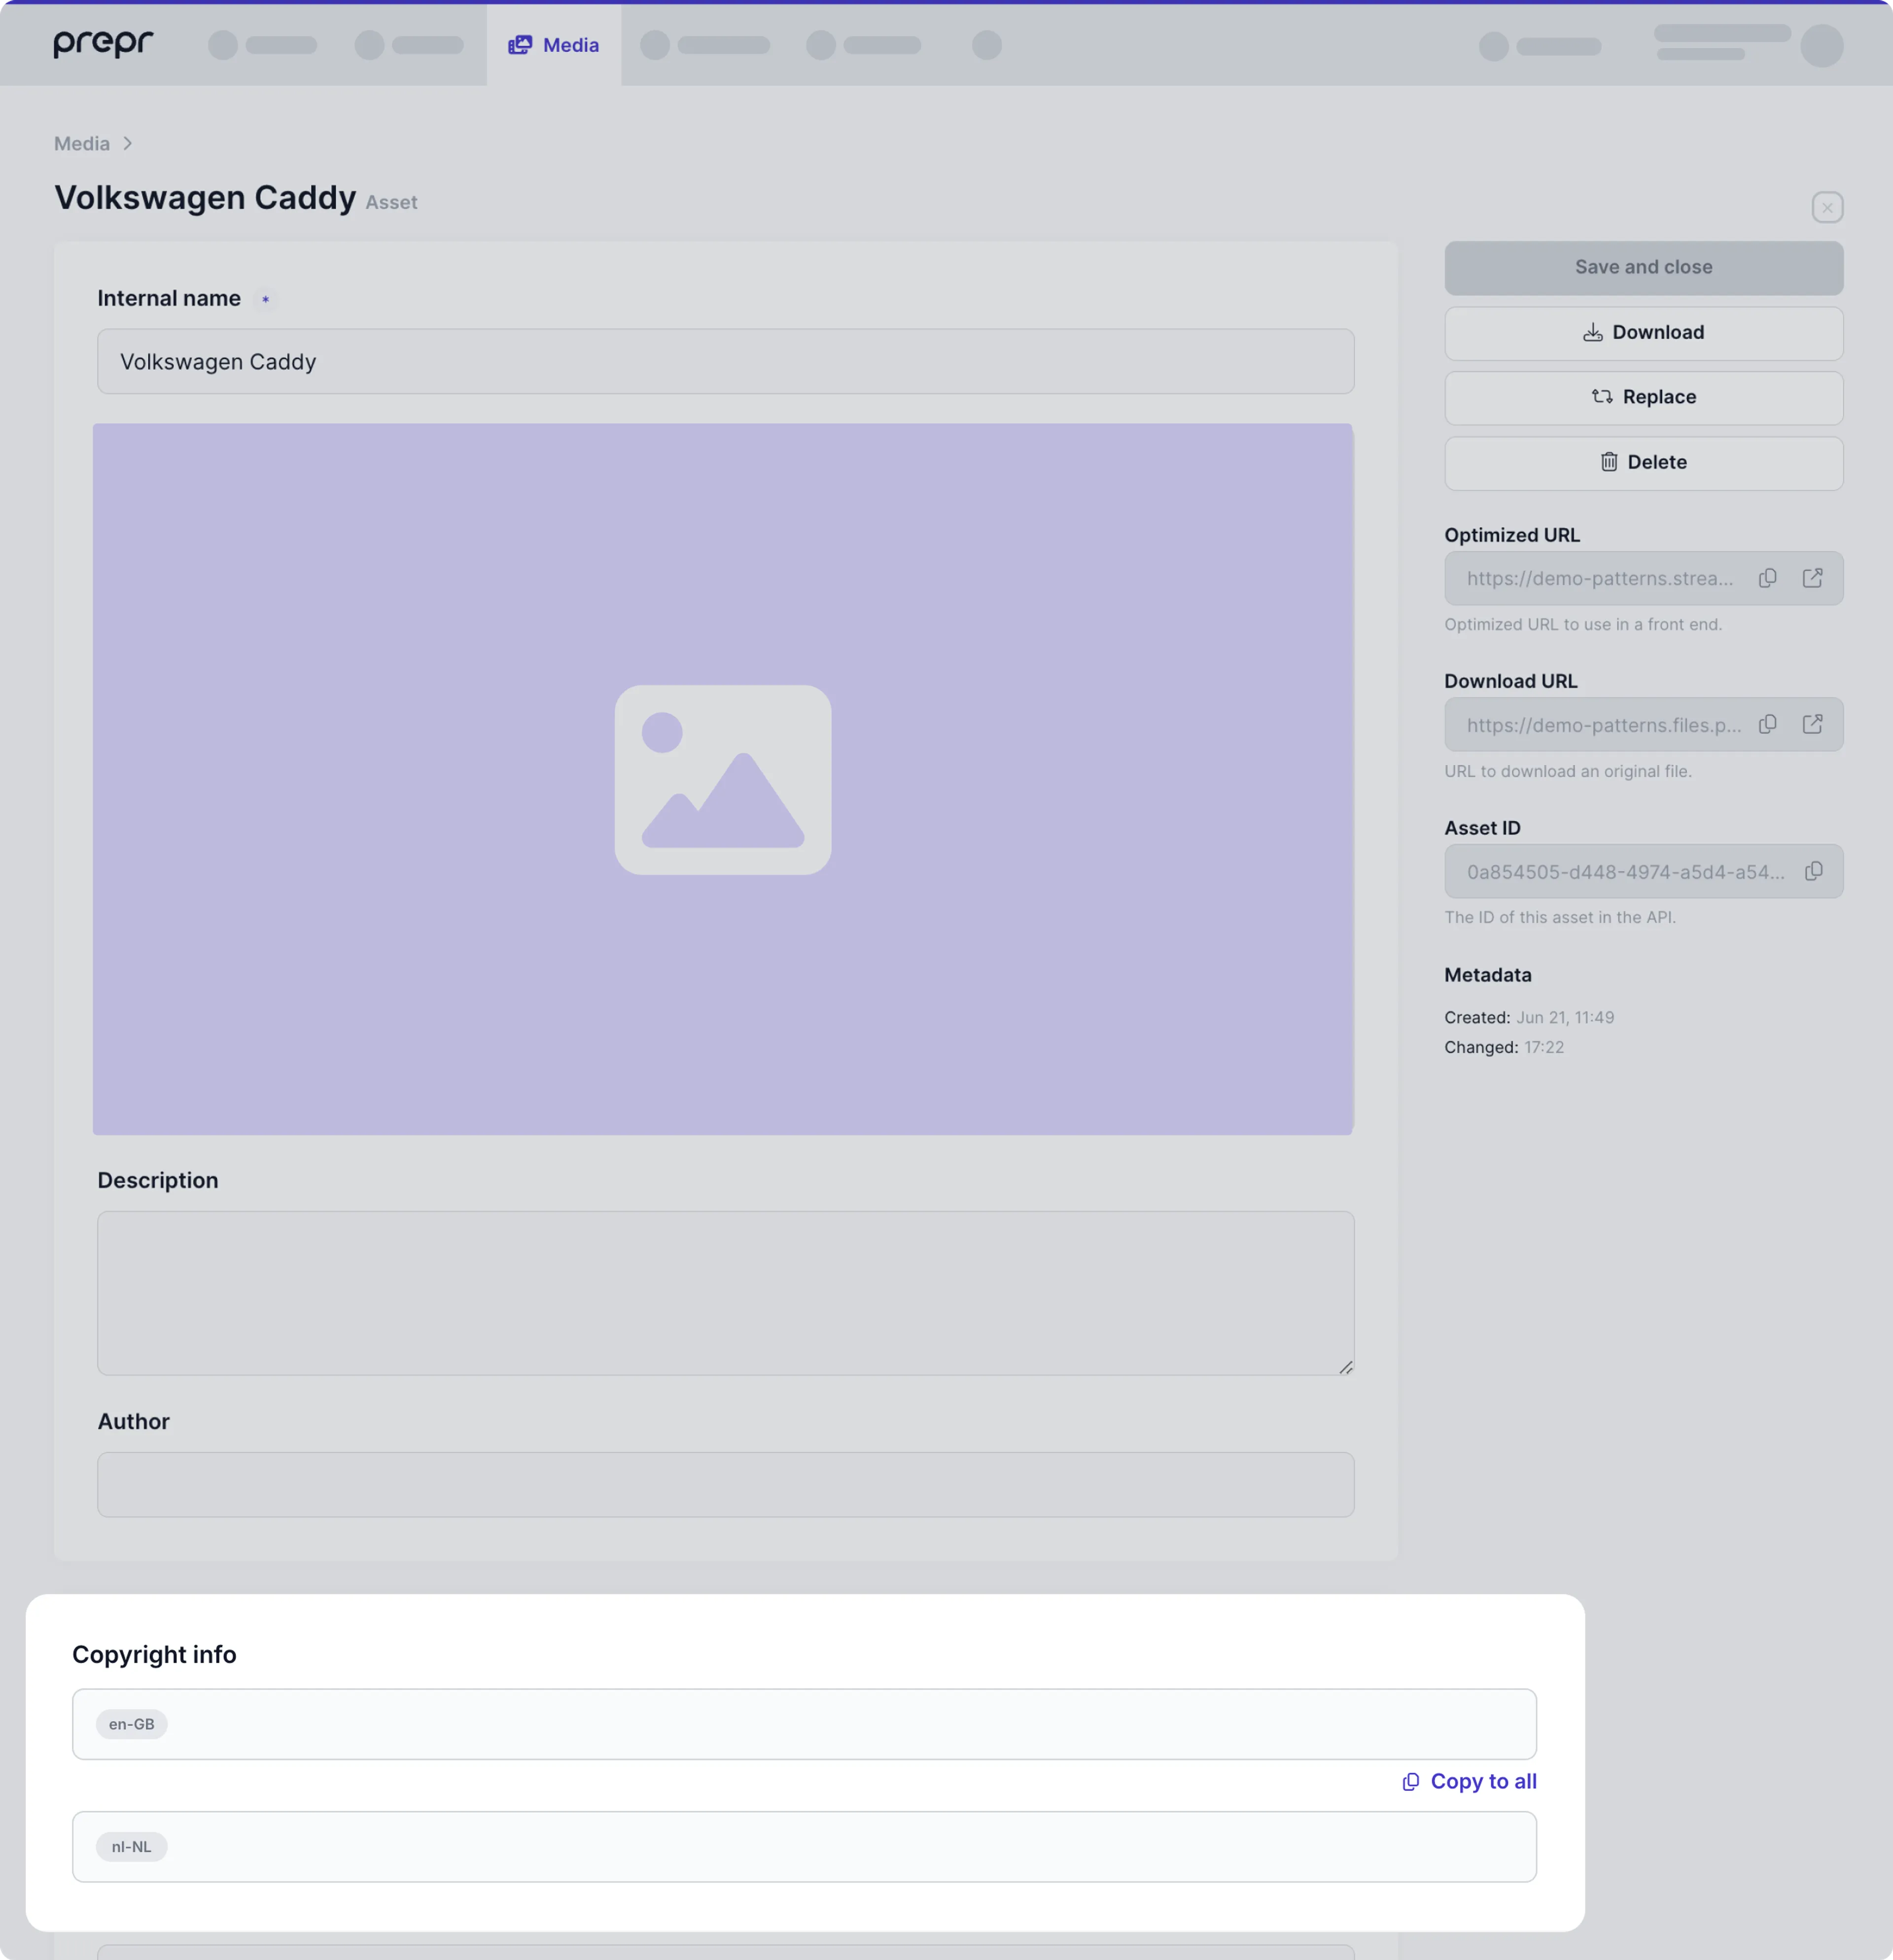Edit the Internal name field

point(725,361)
